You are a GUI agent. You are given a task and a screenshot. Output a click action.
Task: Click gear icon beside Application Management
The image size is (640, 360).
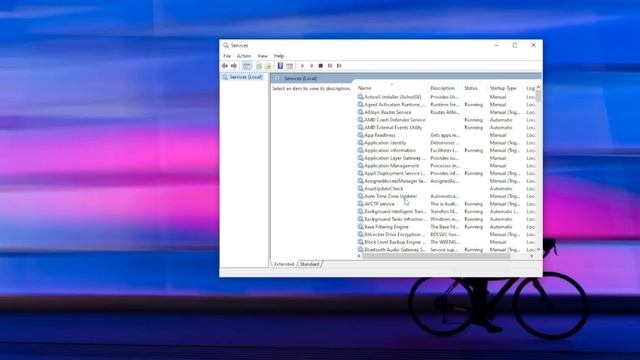[x=360, y=166]
